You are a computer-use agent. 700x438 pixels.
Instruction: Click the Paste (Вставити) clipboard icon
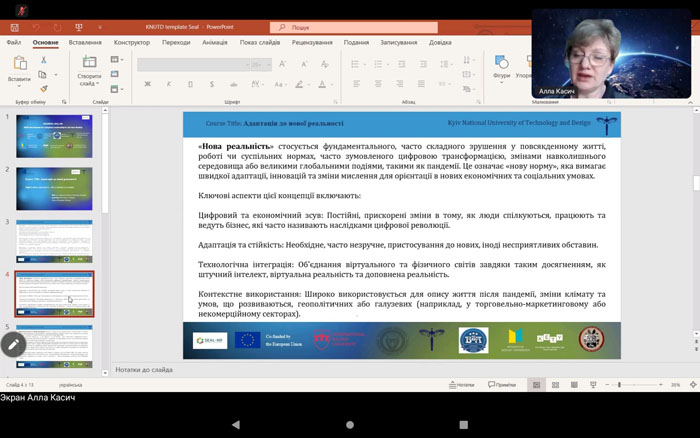pyautogui.click(x=18, y=65)
